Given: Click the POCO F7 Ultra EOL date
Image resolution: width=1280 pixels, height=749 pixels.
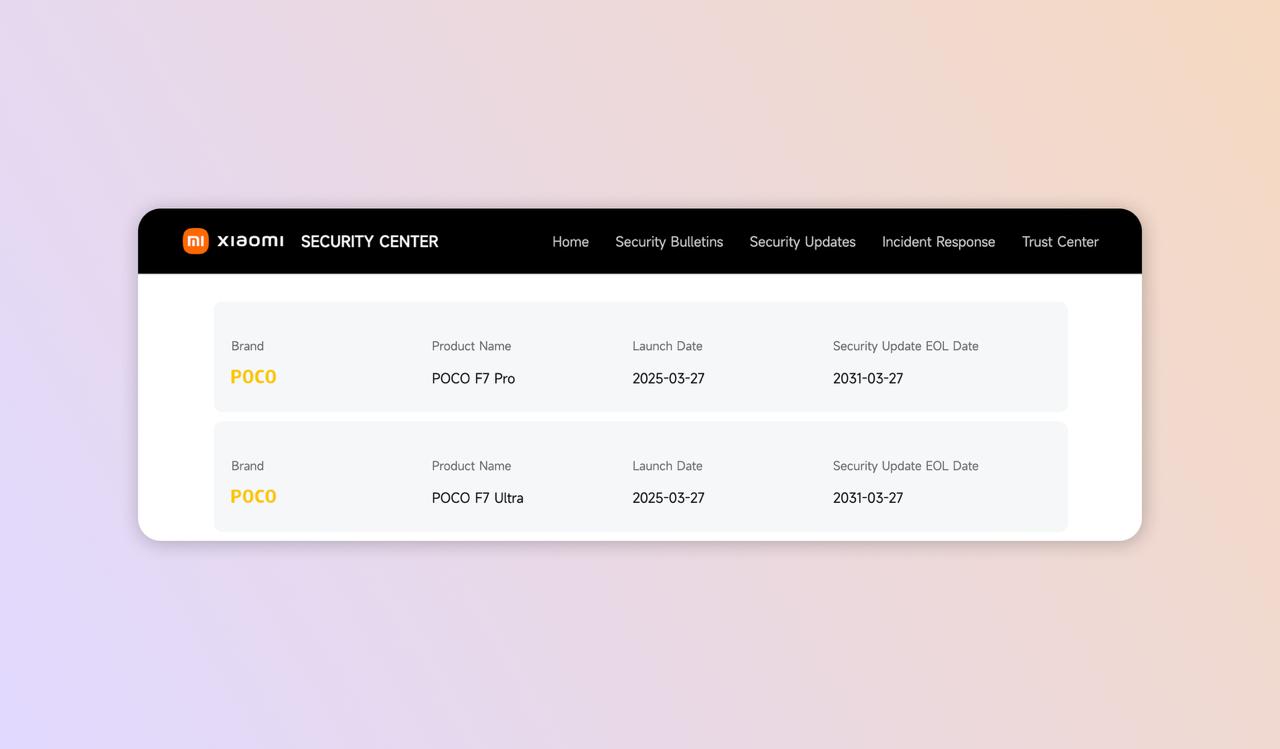Looking at the screenshot, I should point(868,498).
